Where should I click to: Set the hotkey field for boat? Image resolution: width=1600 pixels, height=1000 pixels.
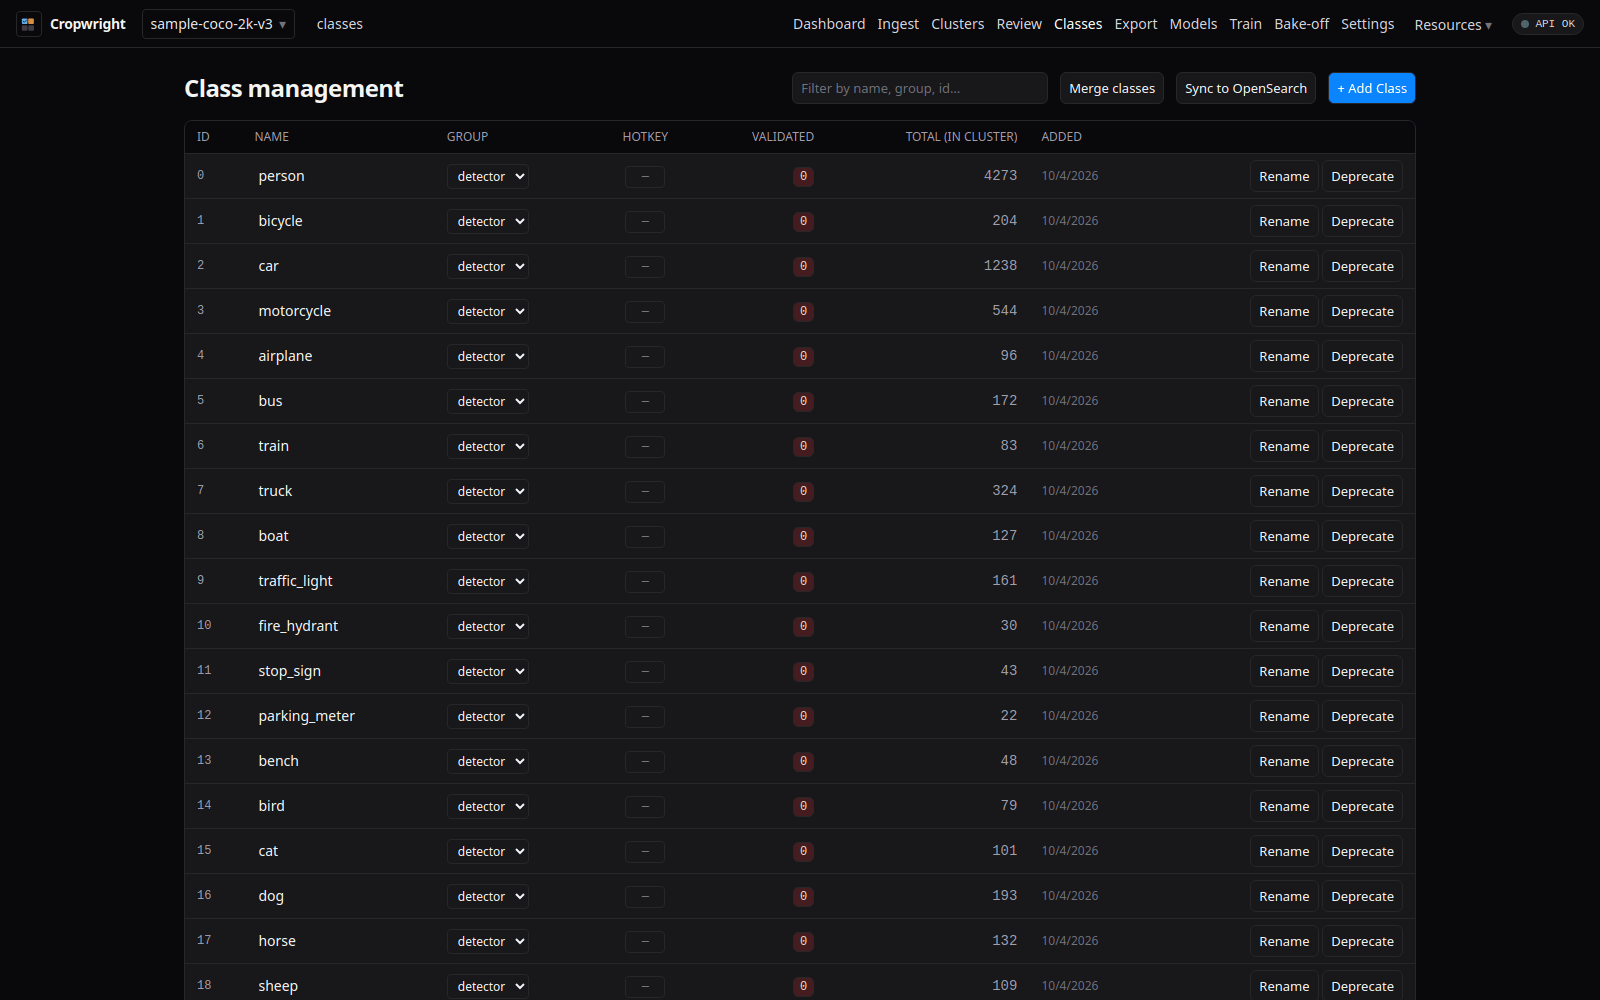coord(645,537)
